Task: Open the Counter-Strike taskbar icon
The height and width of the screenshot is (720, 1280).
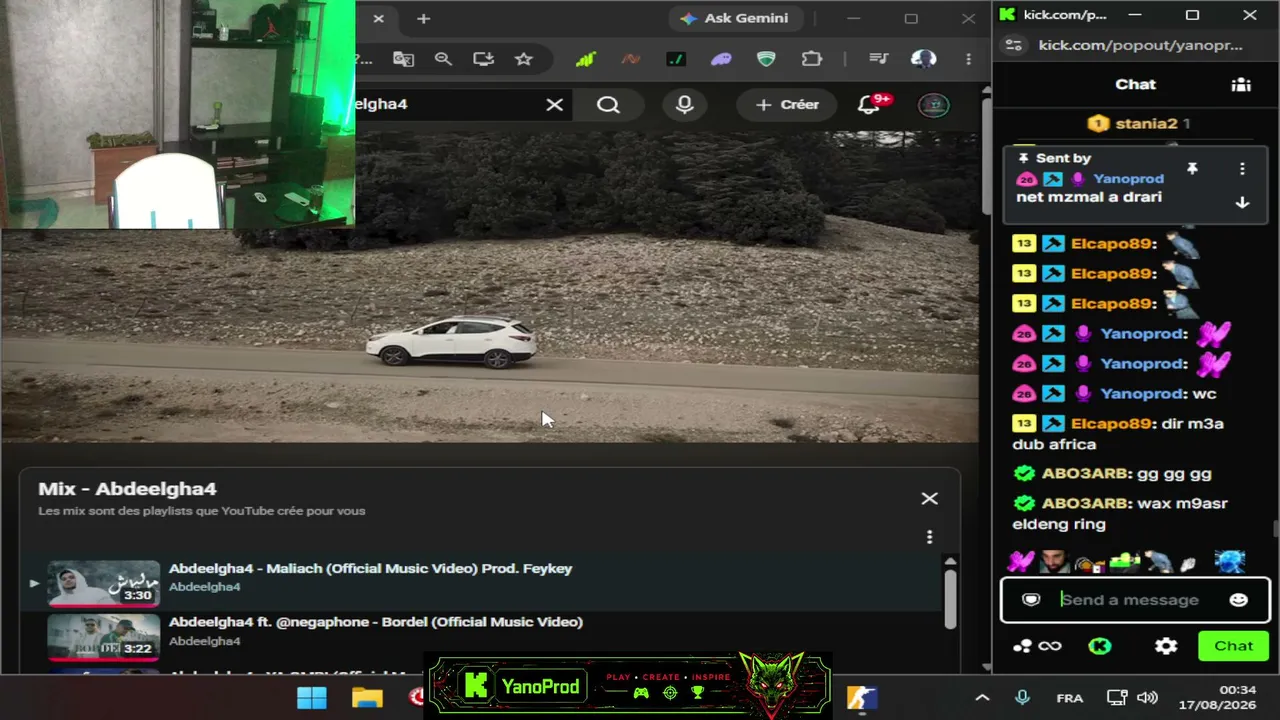Action: click(861, 697)
